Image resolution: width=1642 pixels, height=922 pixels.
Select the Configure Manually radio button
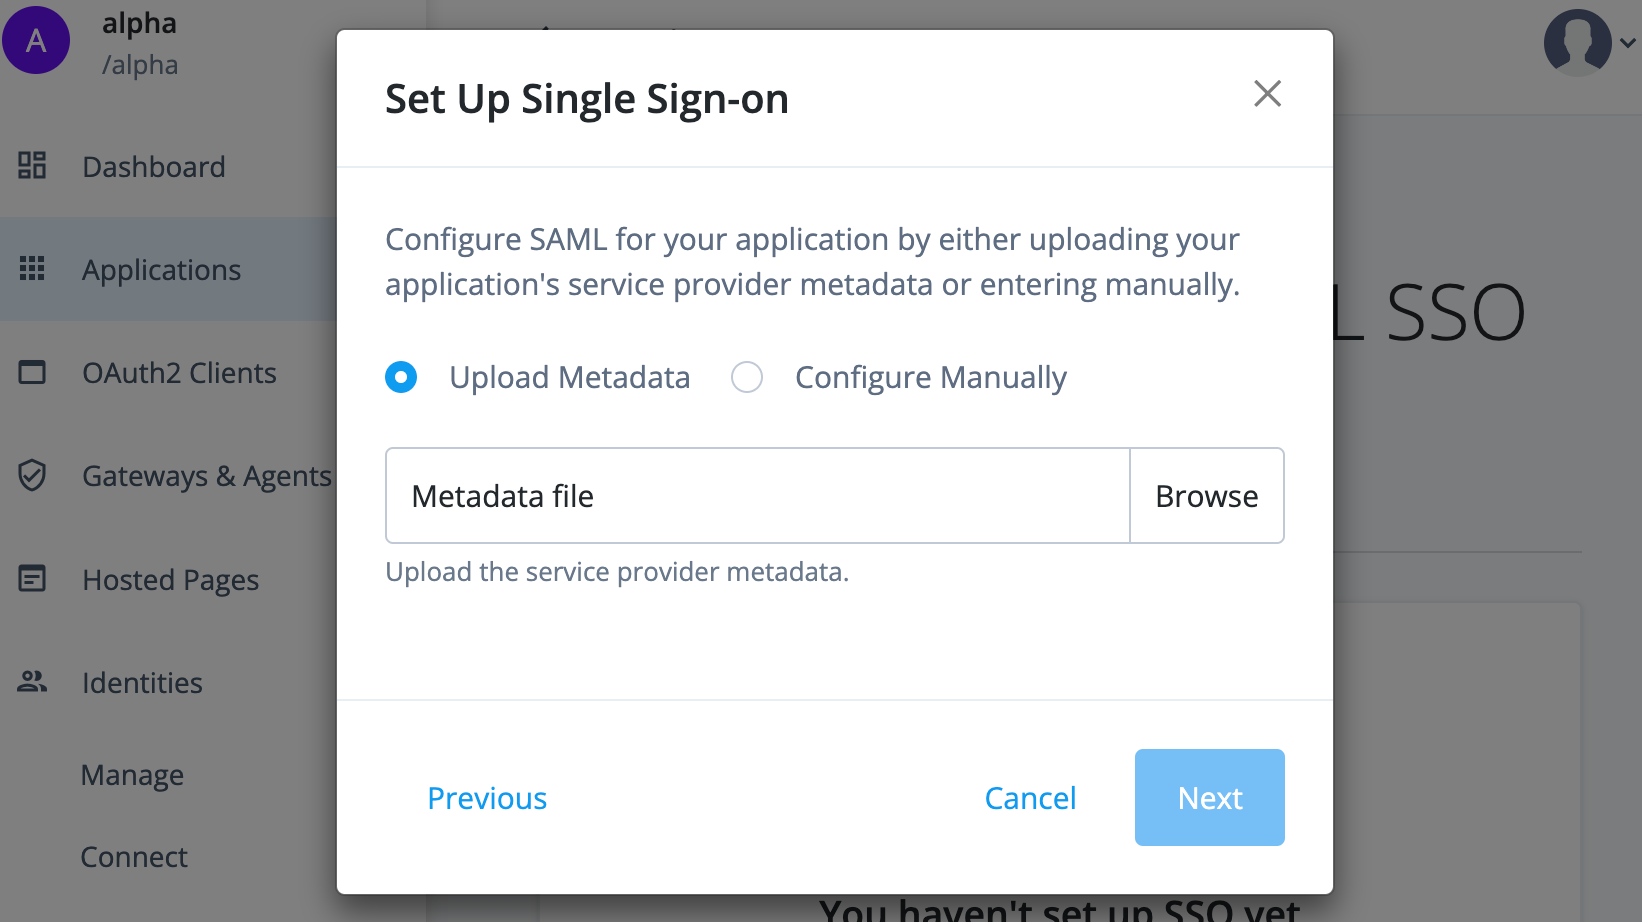pyautogui.click(x=746, y=377)
